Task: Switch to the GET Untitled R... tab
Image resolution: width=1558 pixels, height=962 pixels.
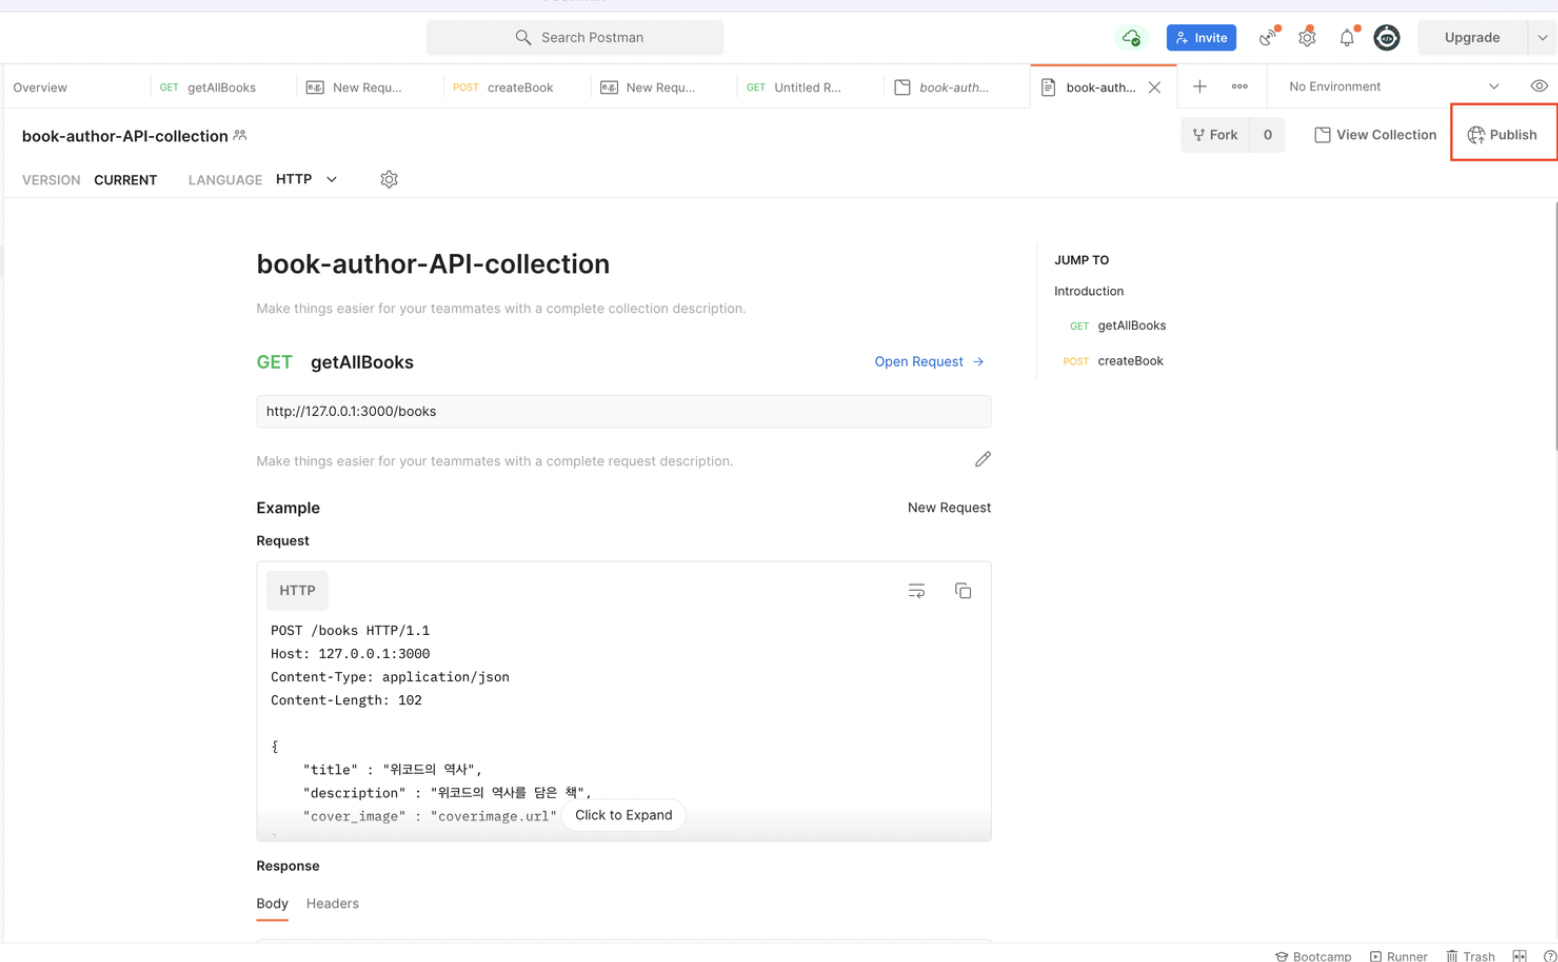Action: (794, 88)
